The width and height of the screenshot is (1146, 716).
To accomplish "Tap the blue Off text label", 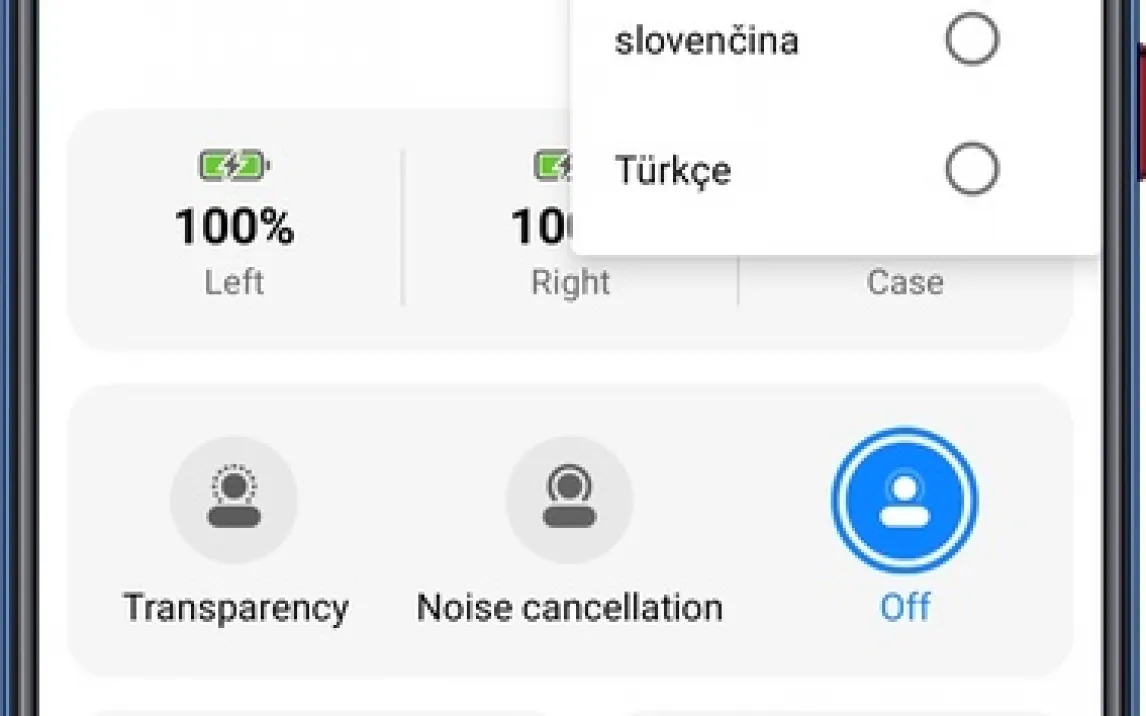I will point(904,608).
